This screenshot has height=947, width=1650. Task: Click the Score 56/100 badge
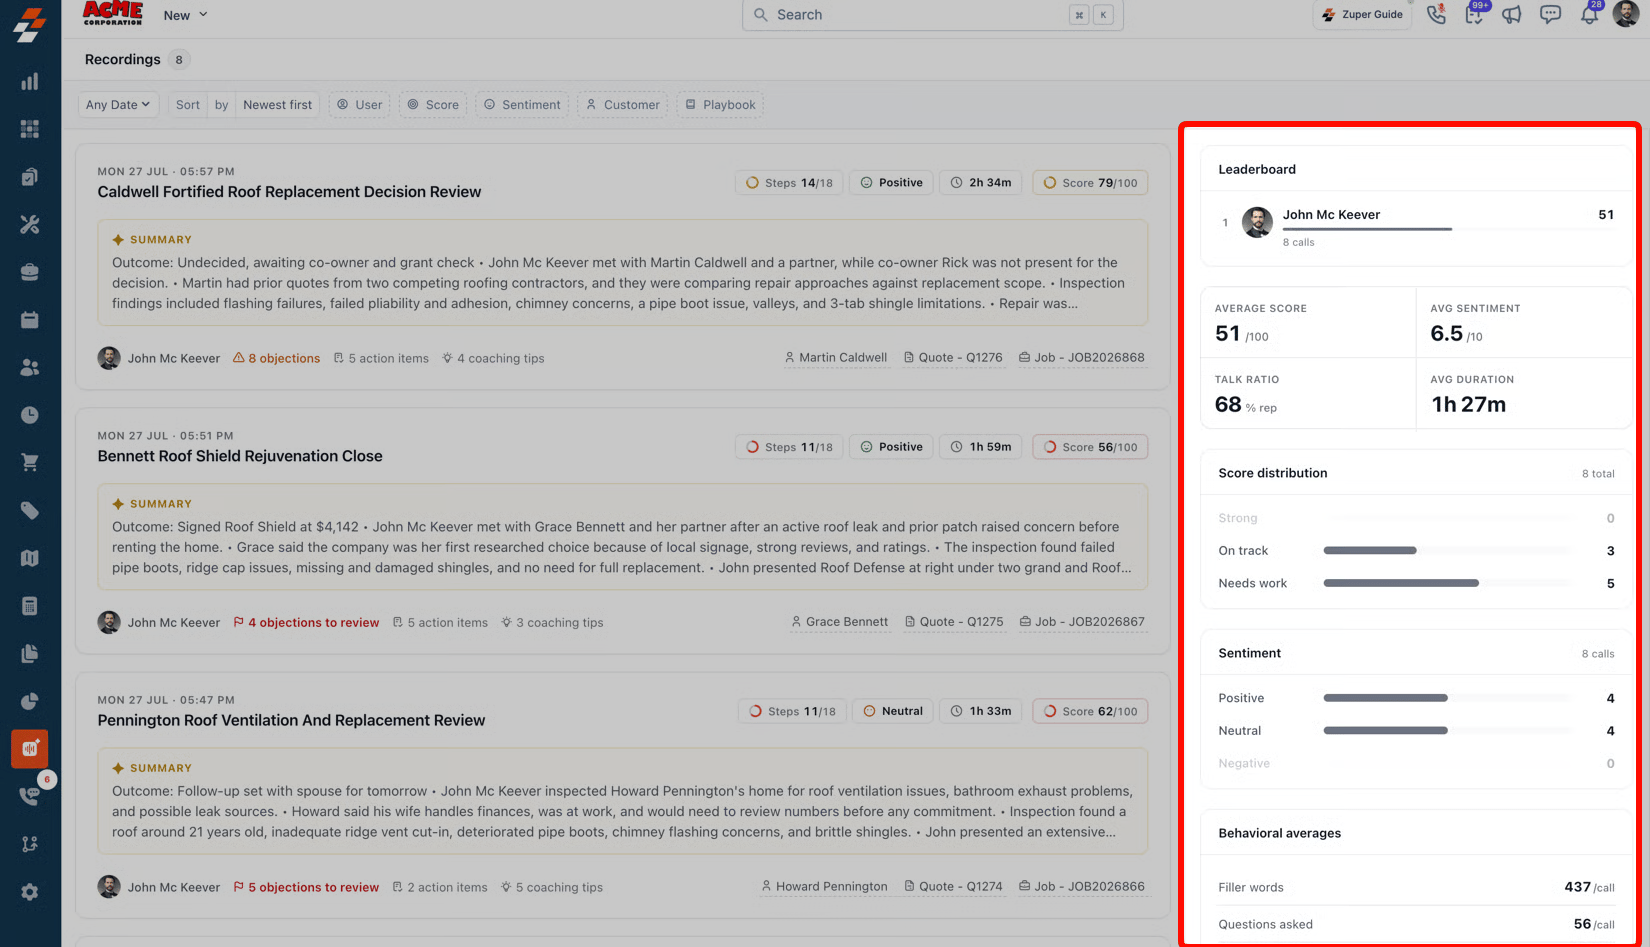point(1090,447)
